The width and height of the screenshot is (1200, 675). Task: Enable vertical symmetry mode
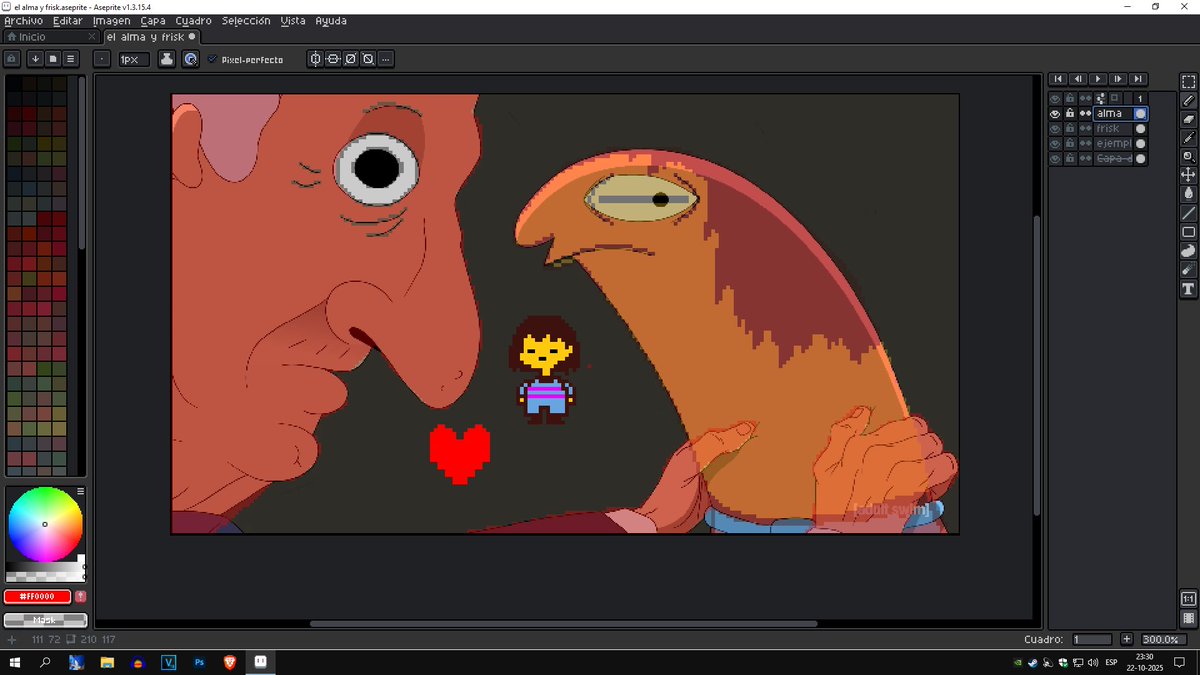click(333, 59)
